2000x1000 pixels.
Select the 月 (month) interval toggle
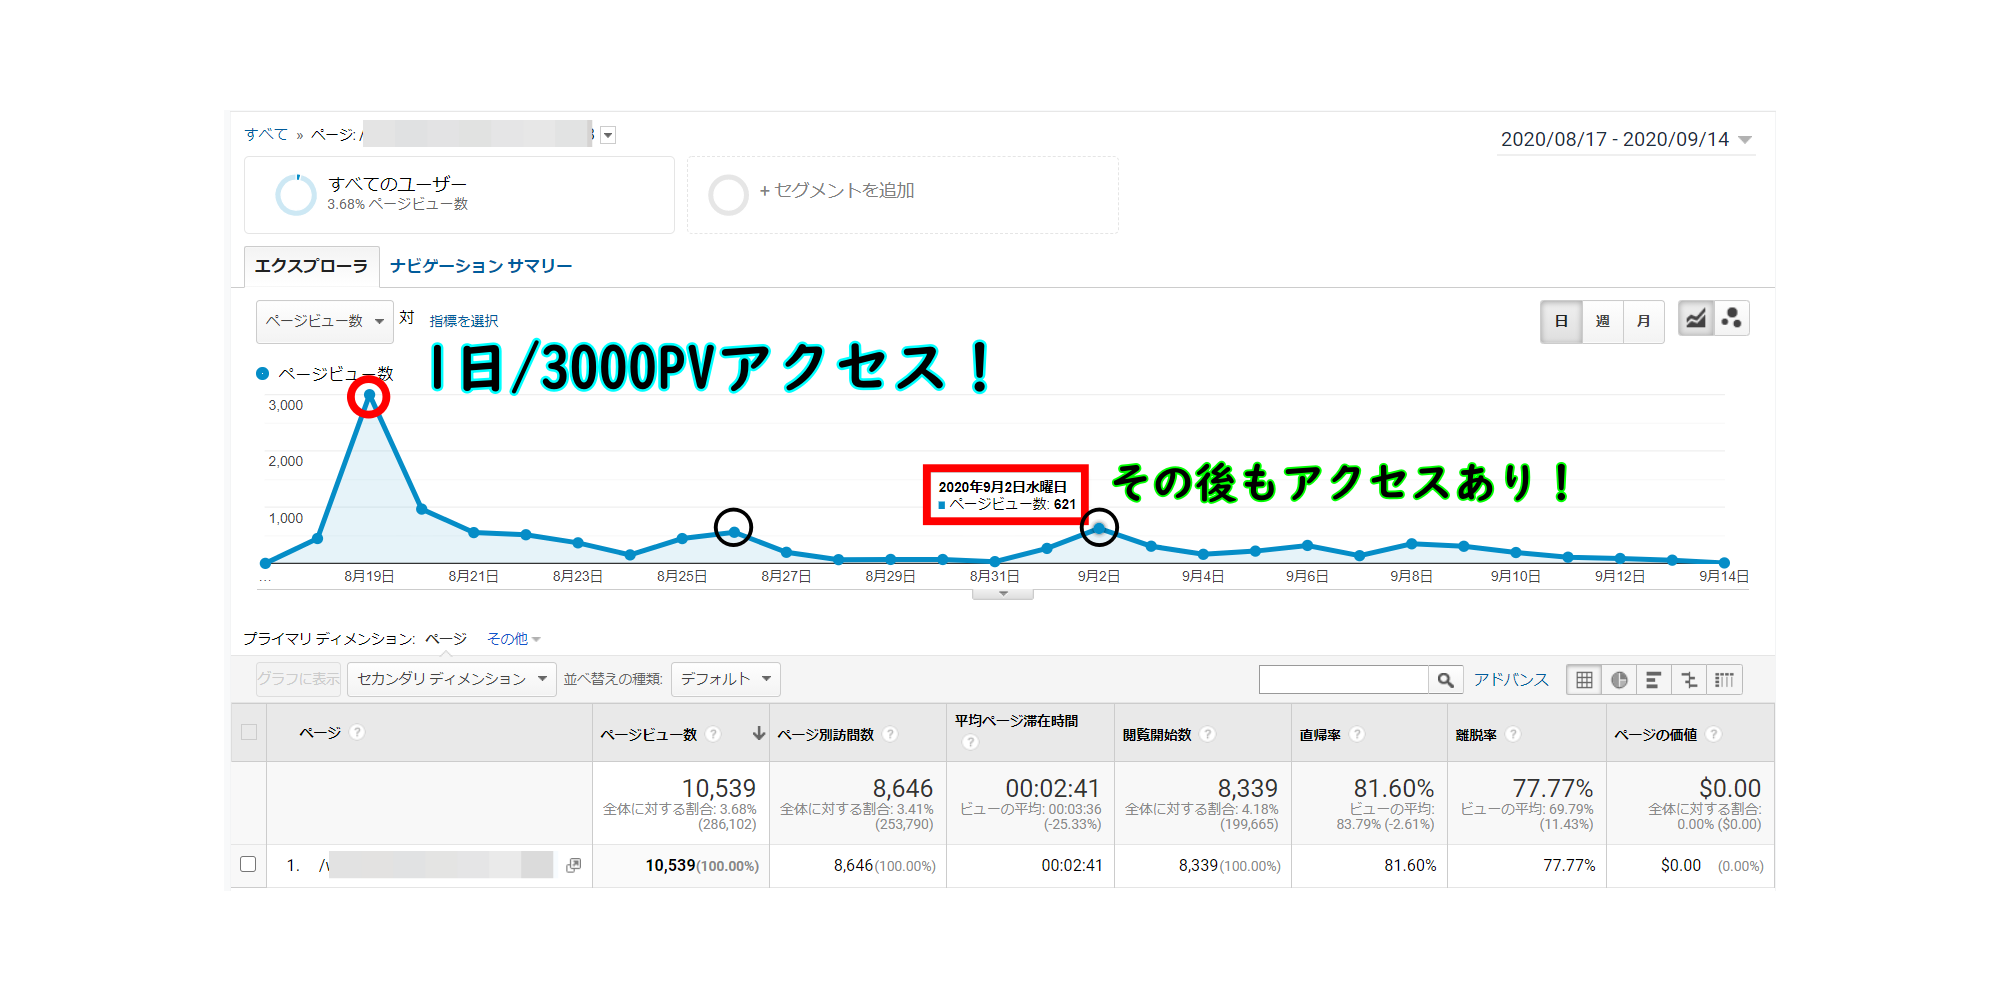point(1643,321)
